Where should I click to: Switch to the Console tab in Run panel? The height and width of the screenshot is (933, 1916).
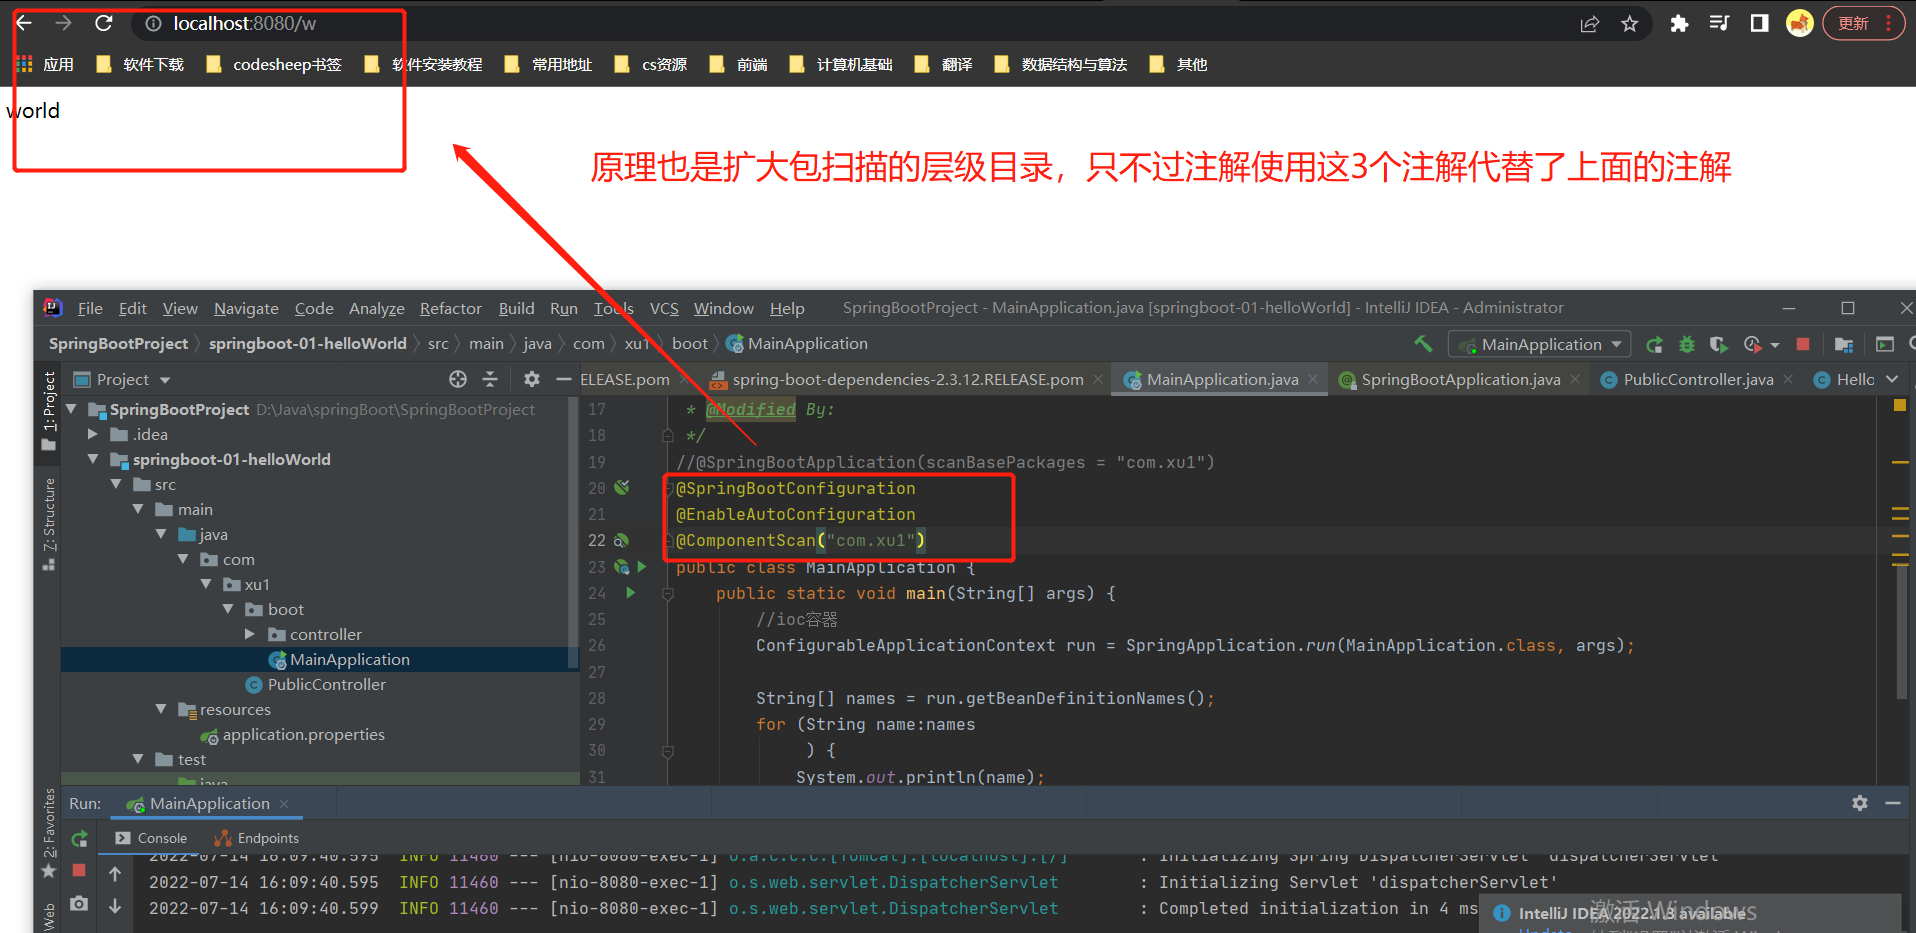(x=151, y=838)
